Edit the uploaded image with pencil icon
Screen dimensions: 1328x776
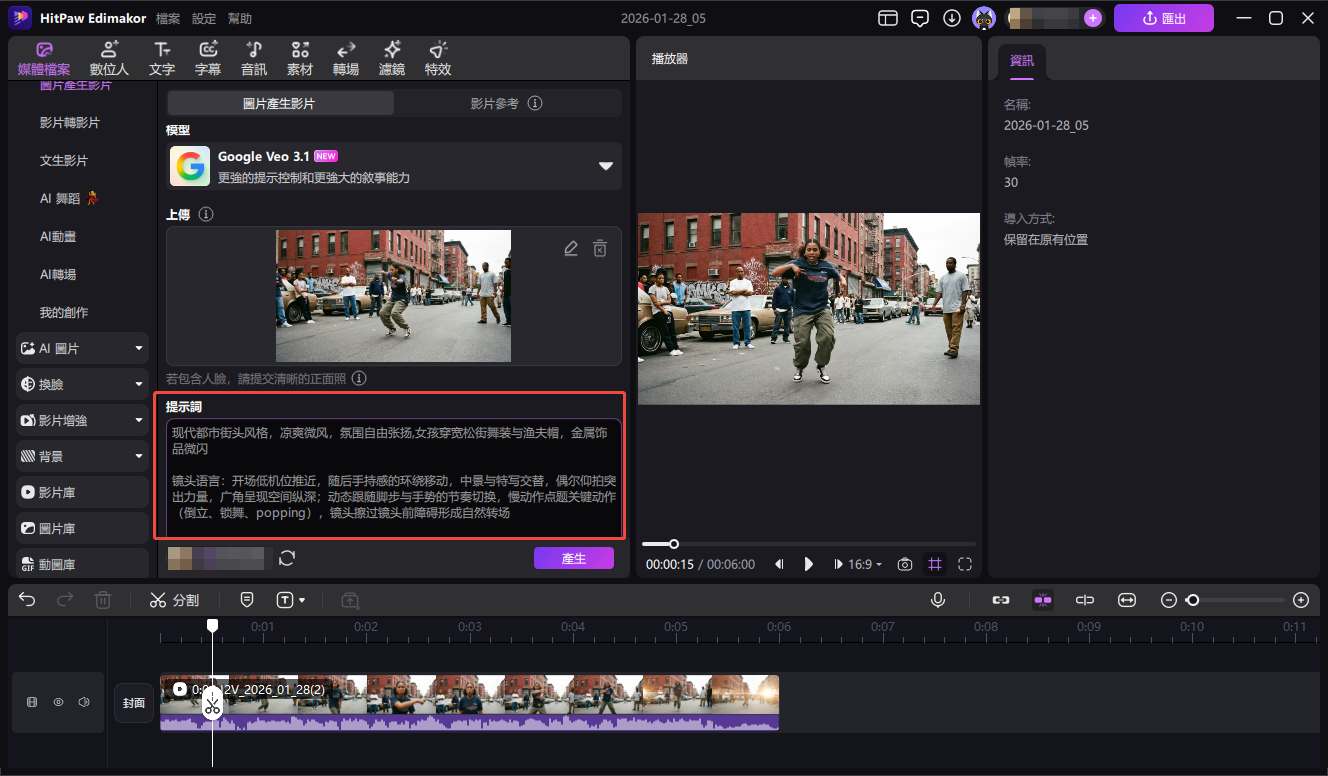click(x=571, y=249)
